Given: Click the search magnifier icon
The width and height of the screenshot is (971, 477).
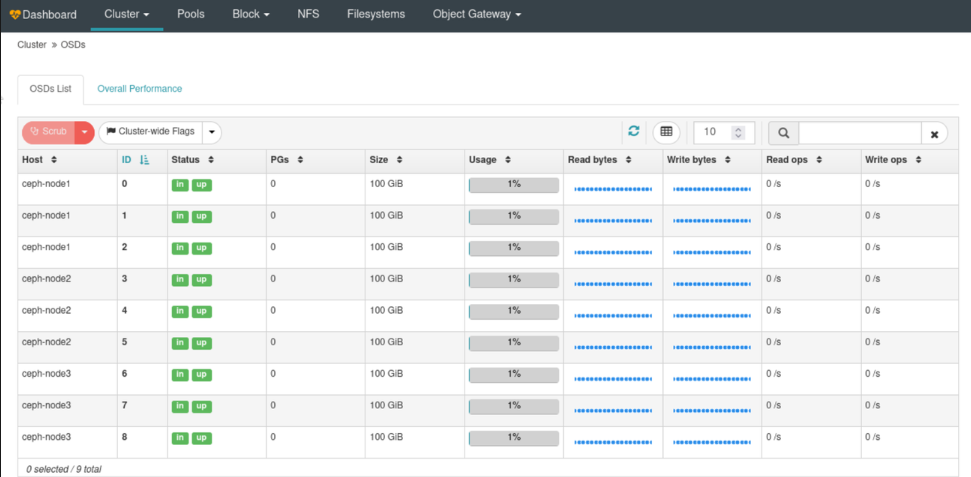Looking at the screenshot, I should pos(783,133).
